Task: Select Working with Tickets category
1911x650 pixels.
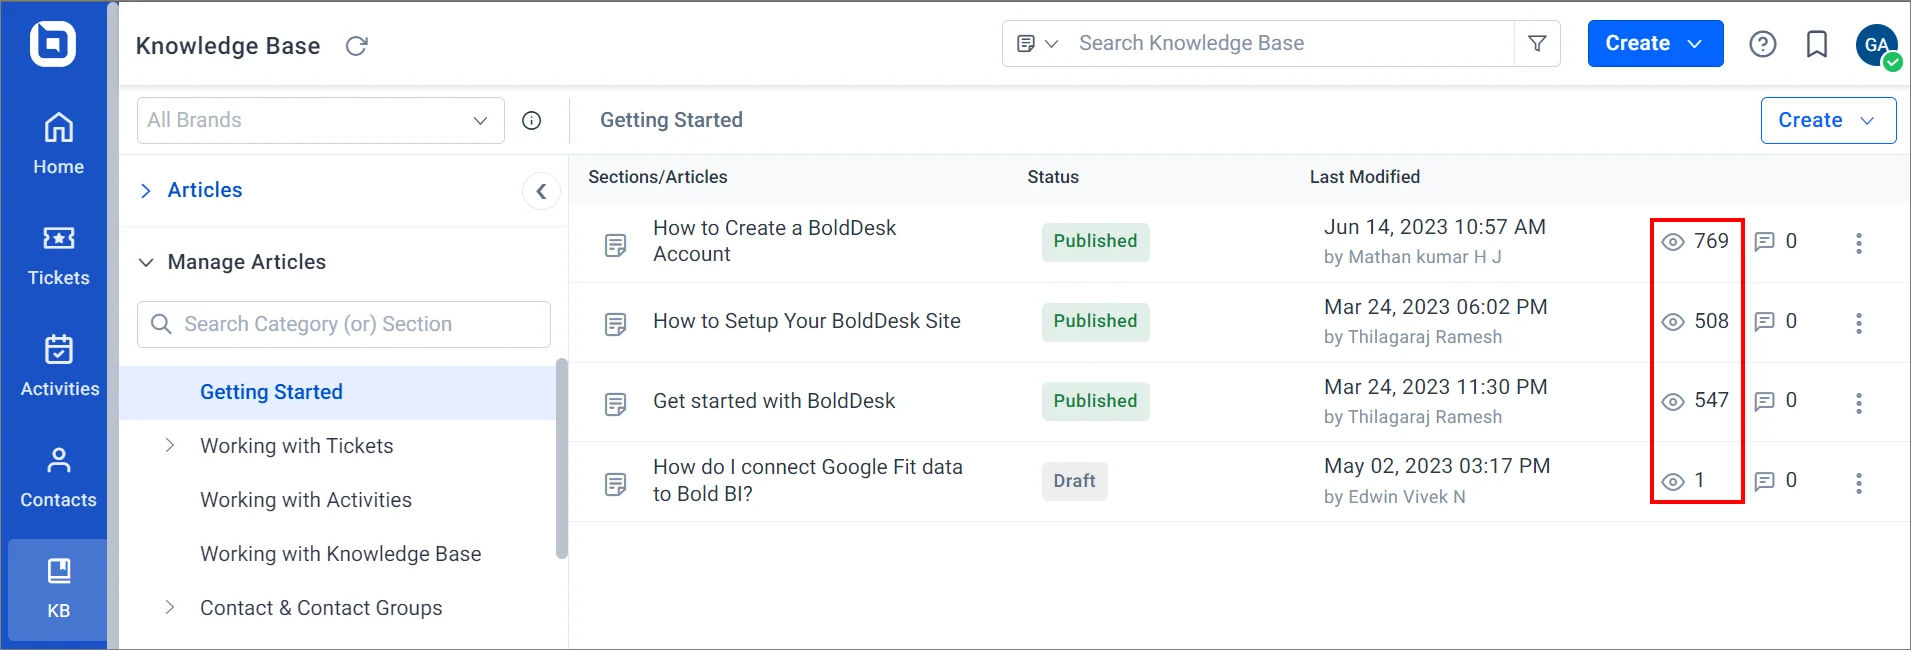Action: pyautogui.click(x=296, y=446)
